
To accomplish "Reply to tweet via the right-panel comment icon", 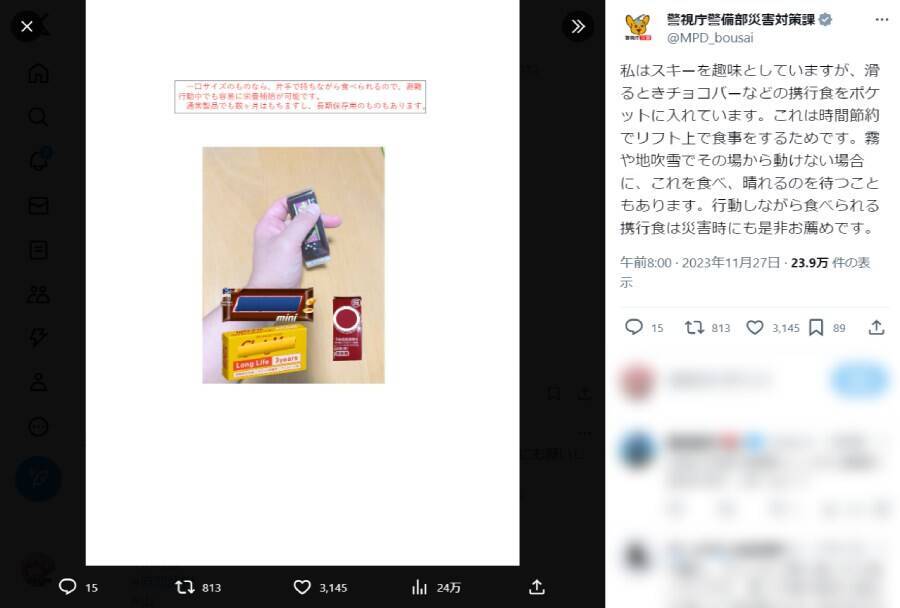I will 633,327.
